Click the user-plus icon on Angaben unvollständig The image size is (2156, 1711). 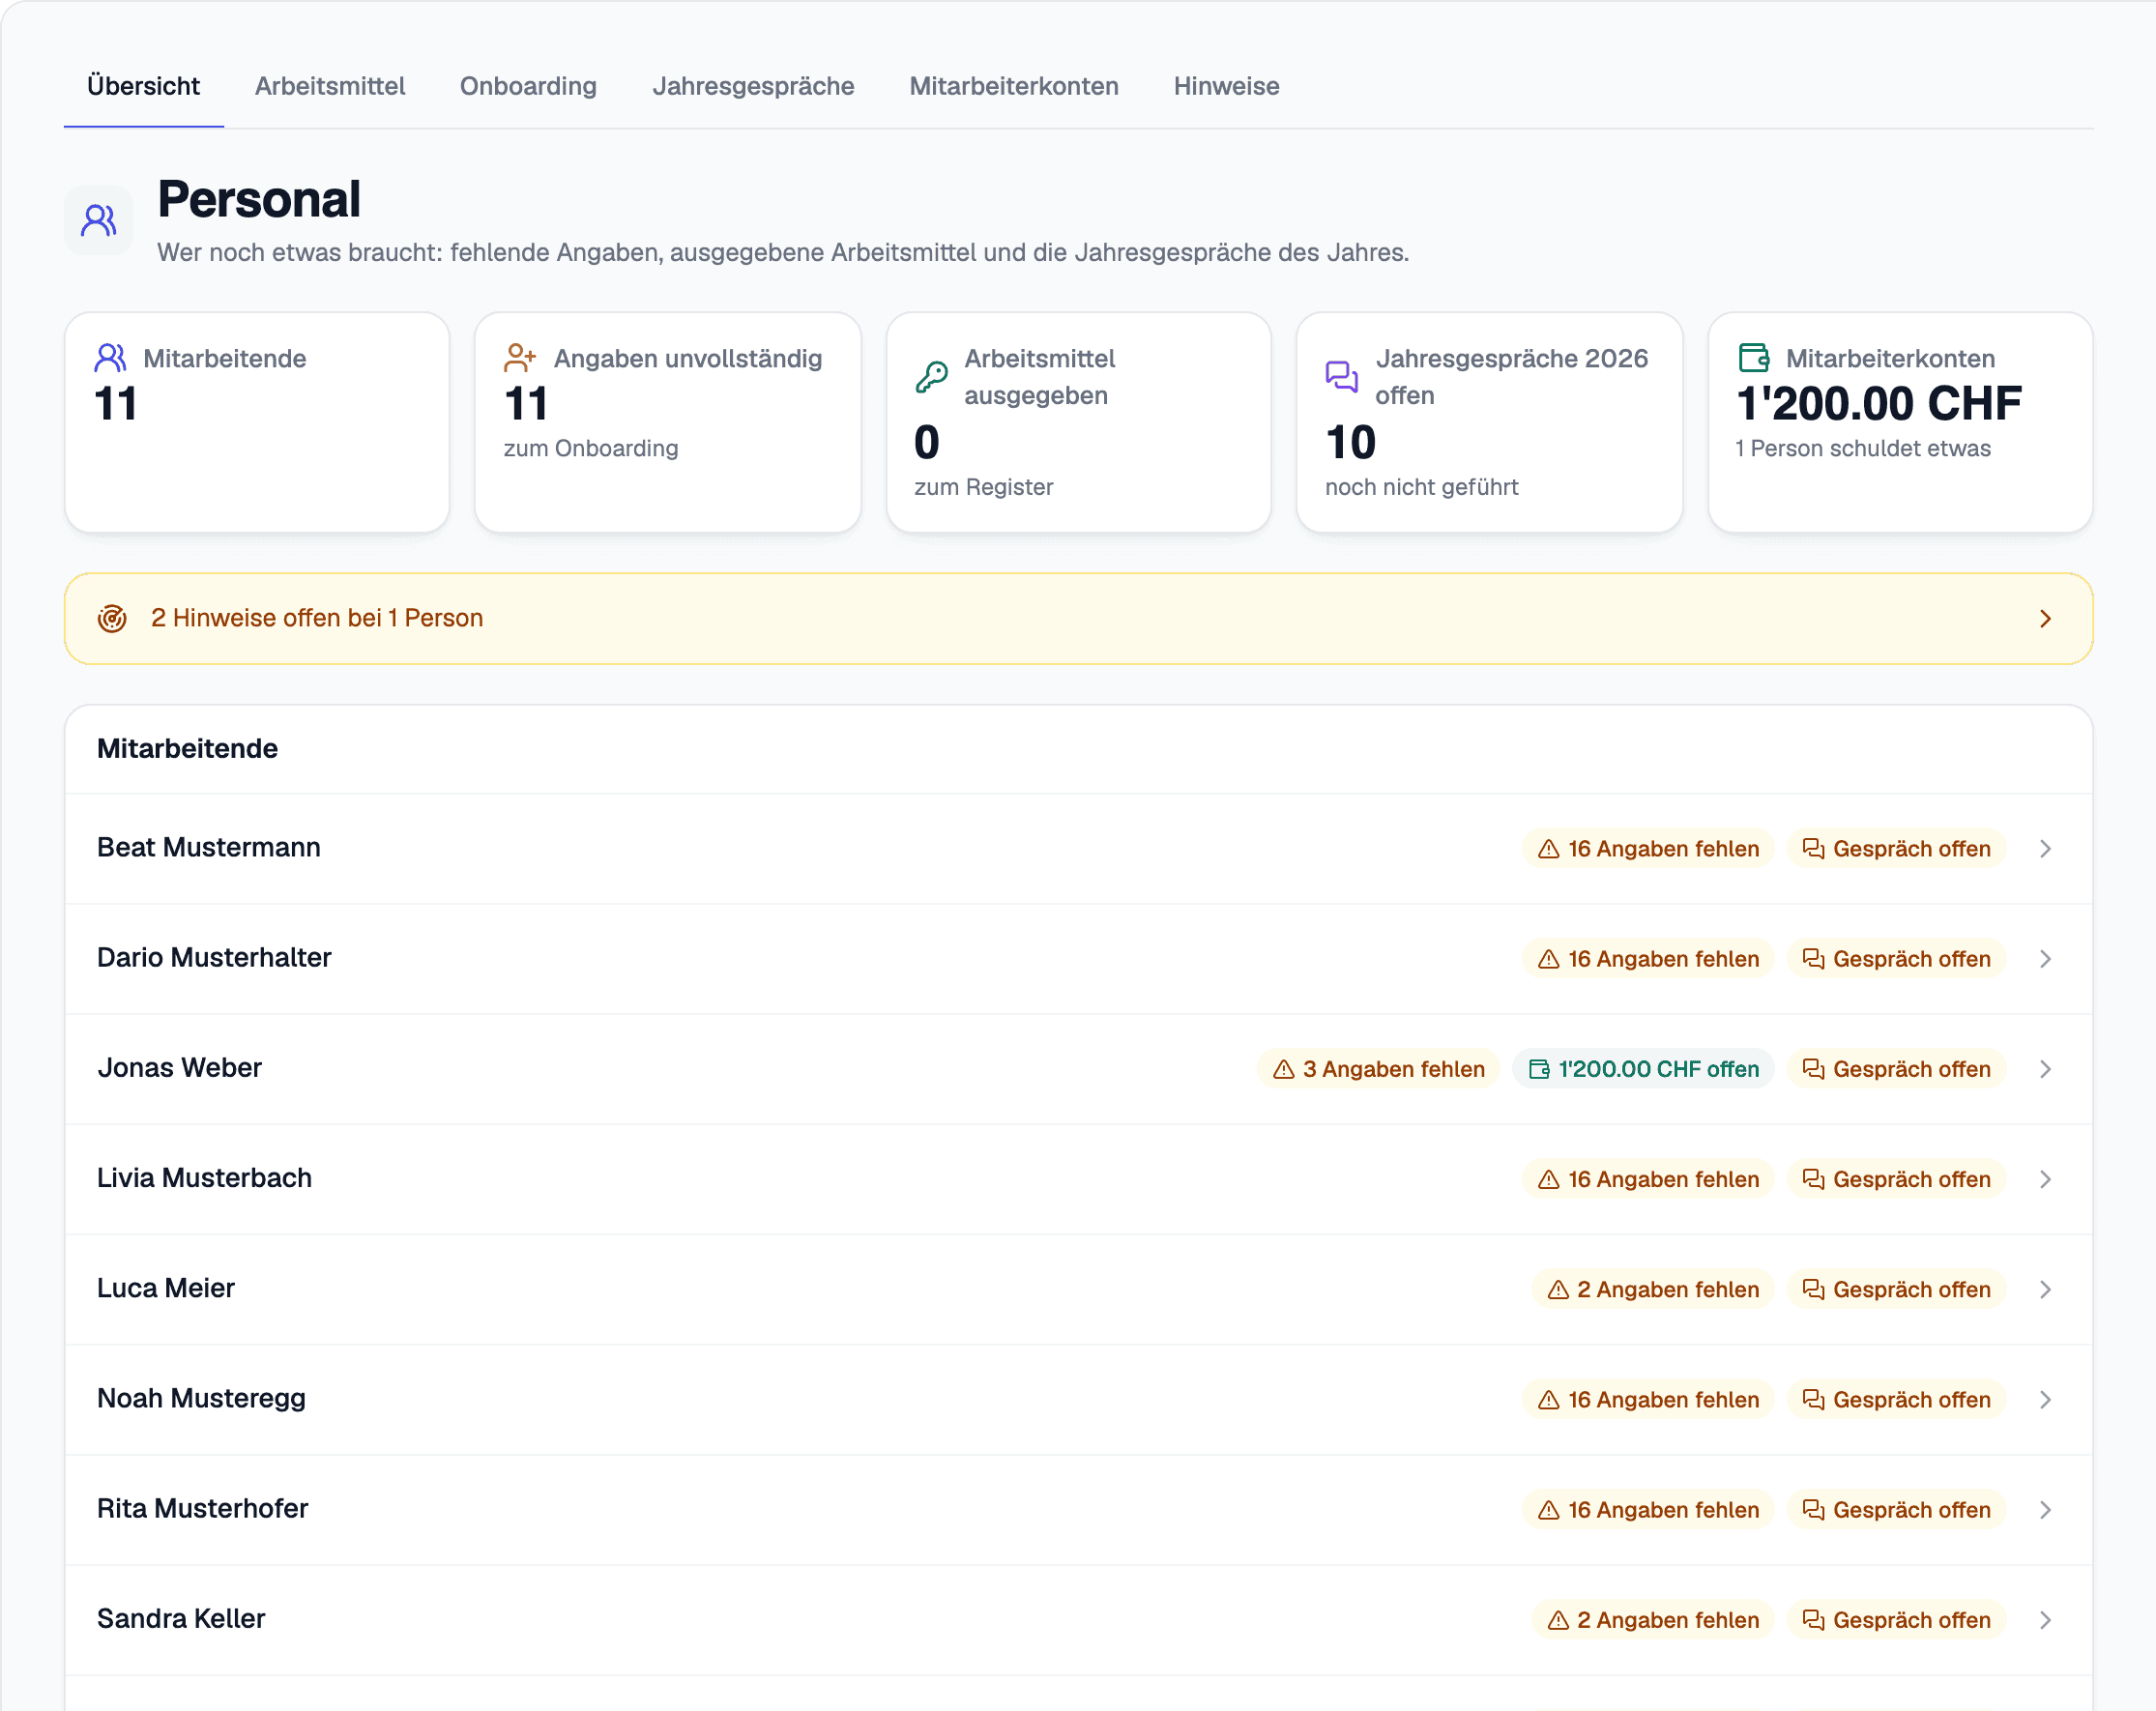(x=520, y=358)
